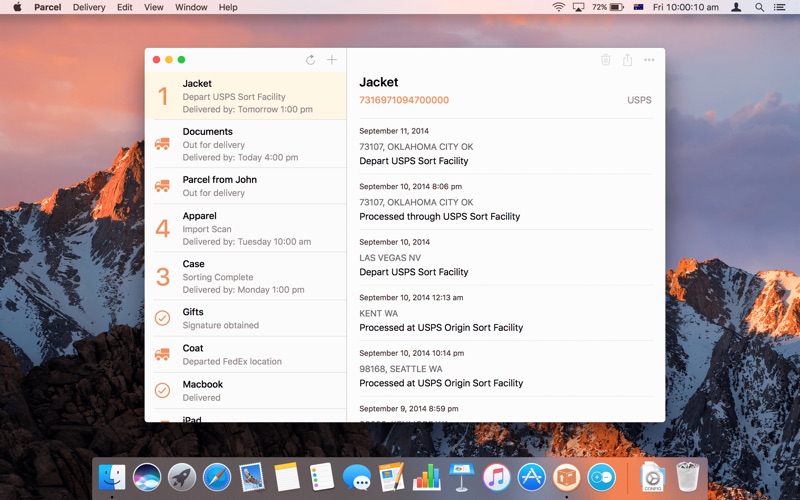Open the Delivery menu

click(x=89, y=7)
